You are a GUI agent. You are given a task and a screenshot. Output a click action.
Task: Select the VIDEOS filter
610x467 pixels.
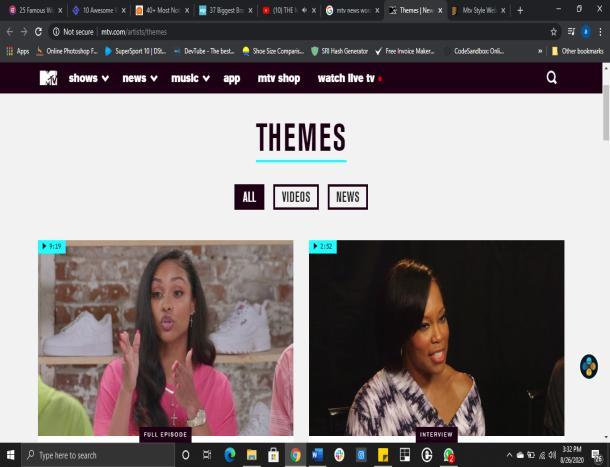tap(296, 197)
